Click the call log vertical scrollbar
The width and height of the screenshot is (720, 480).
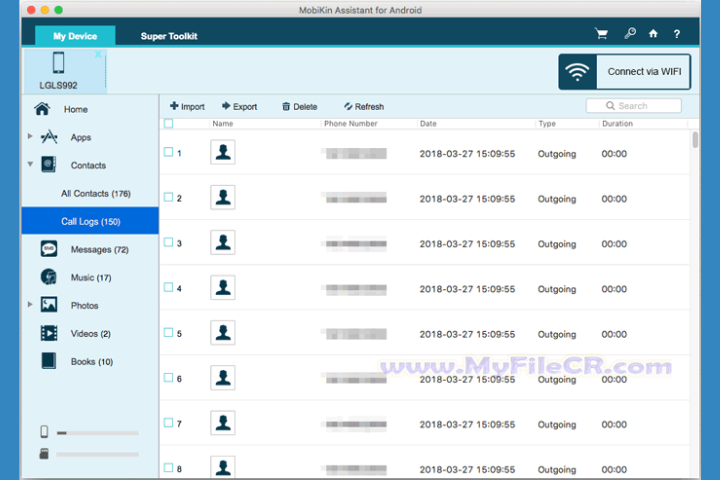695,140
